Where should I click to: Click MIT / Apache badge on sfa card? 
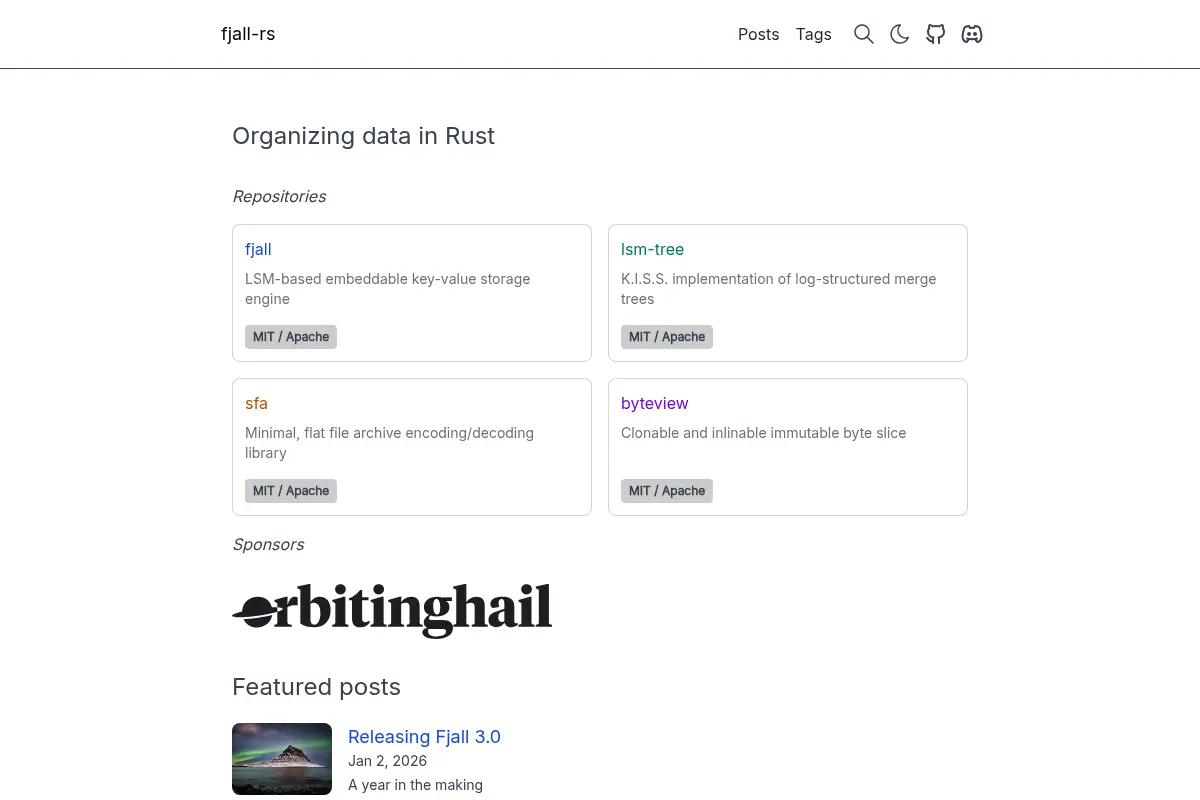pyautogui.click(x=291, y=491)
